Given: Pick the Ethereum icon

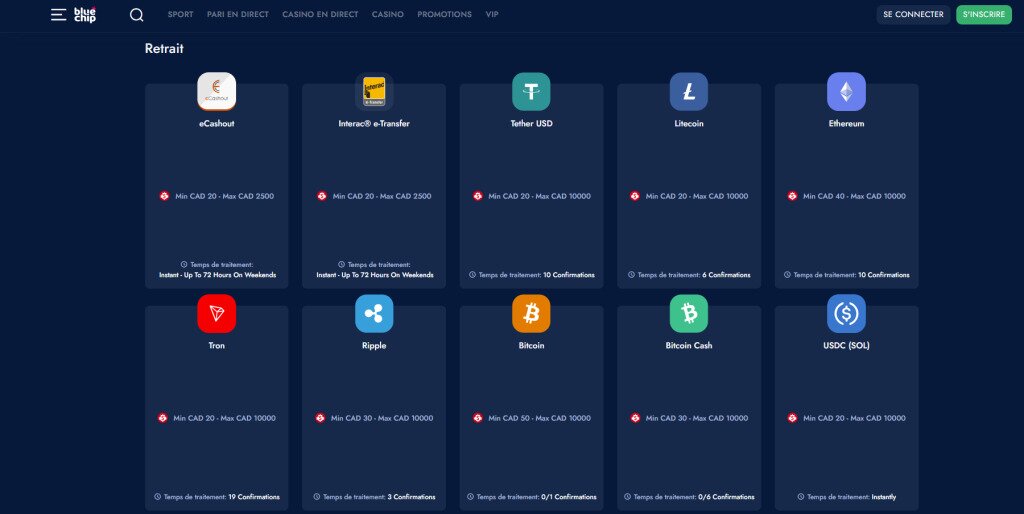Looking at the screenshot, I should tap(846, 91).
